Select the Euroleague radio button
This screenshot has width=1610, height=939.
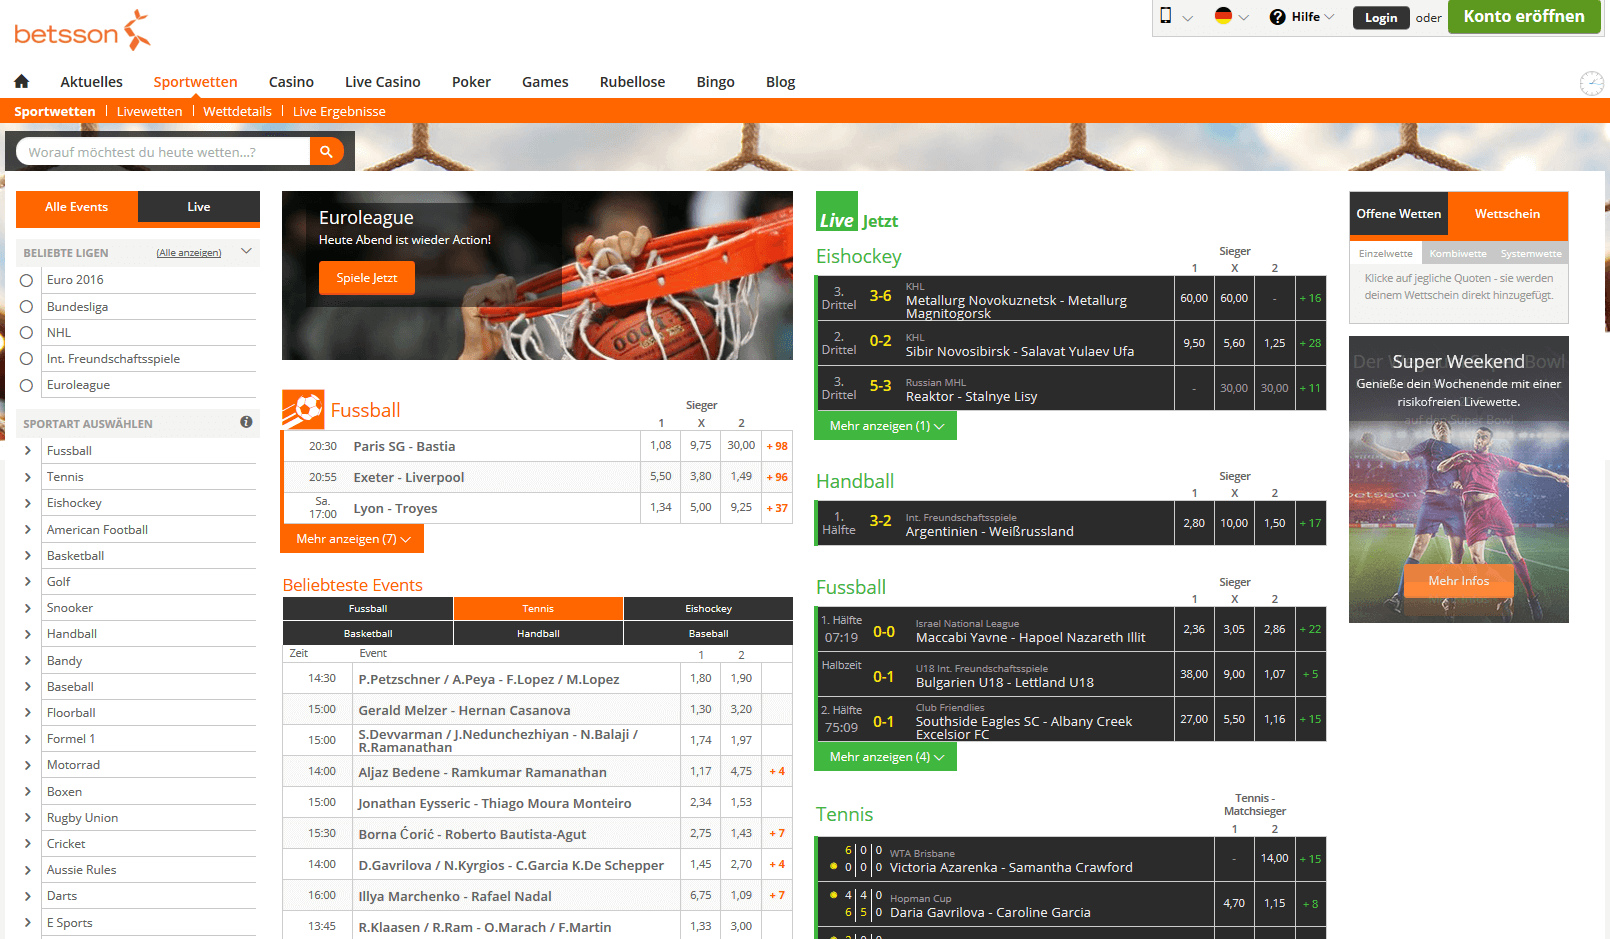click(x=27, y=385)
